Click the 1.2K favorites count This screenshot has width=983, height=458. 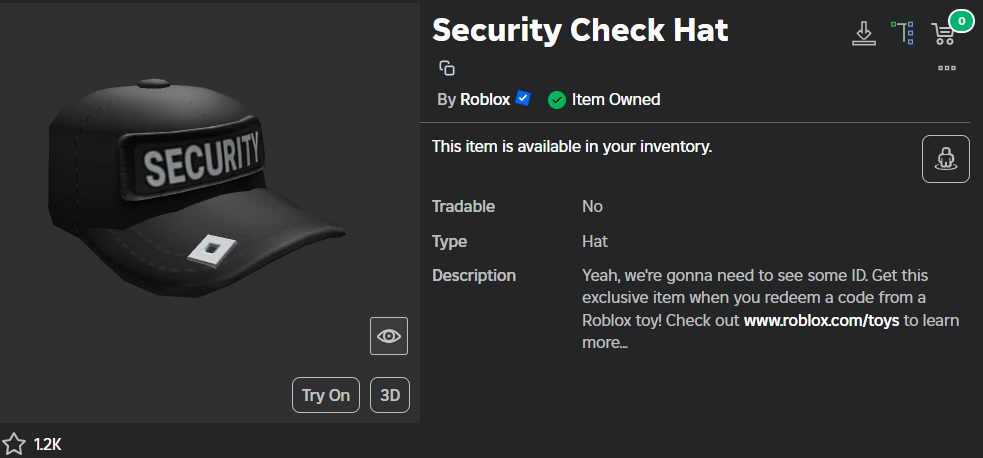(x=47, y=444)
